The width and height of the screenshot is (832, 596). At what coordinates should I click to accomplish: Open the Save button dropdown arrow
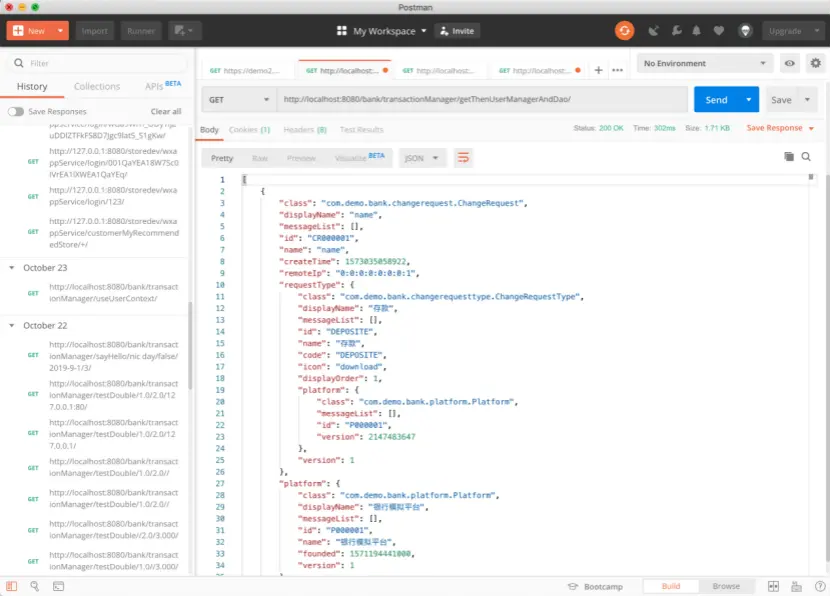pyautogui.click(x=807, y=99)
